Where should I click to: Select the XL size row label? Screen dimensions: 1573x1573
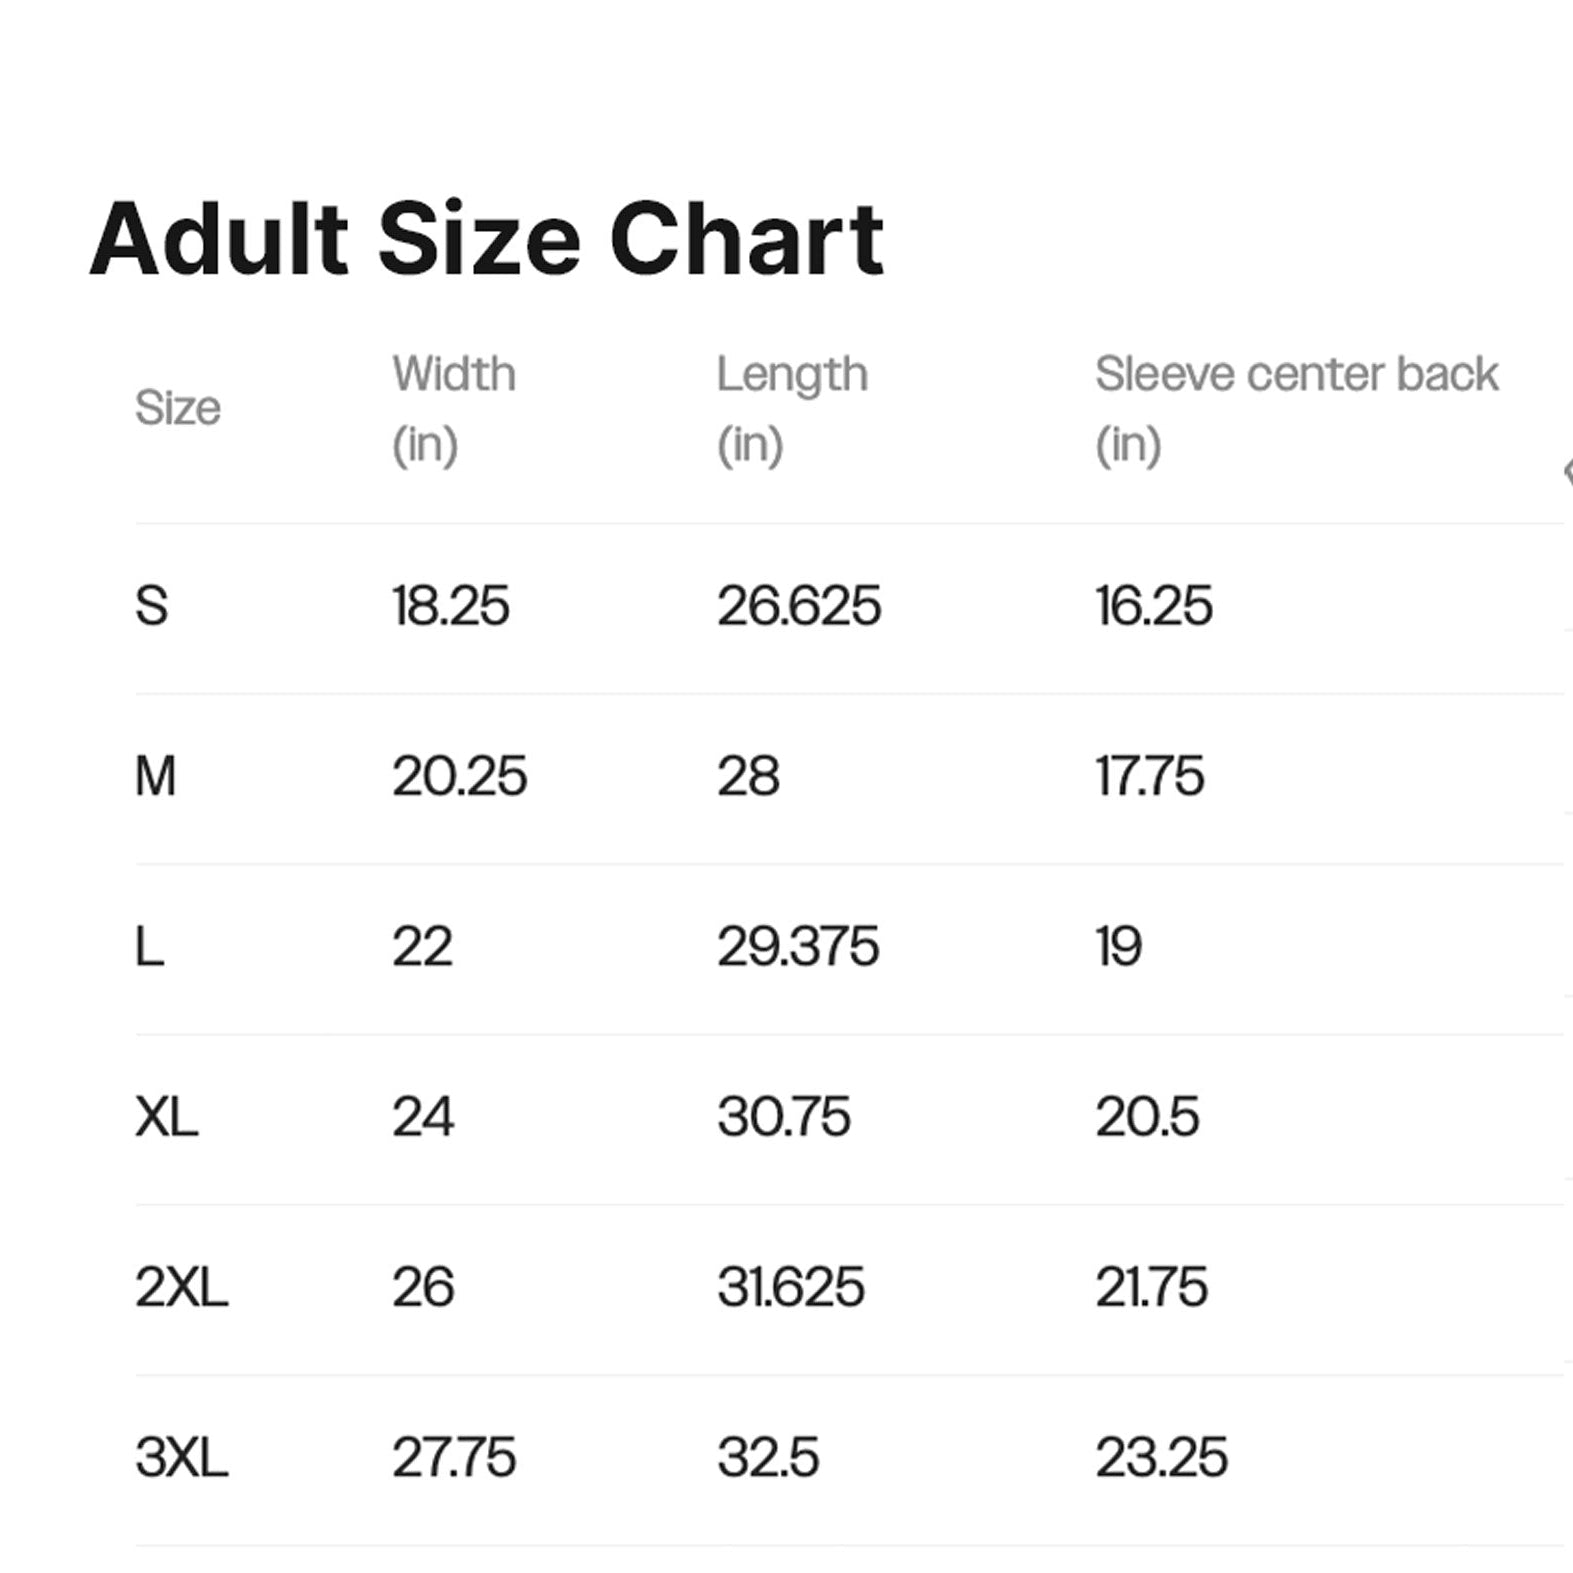tap(167, 1116)
